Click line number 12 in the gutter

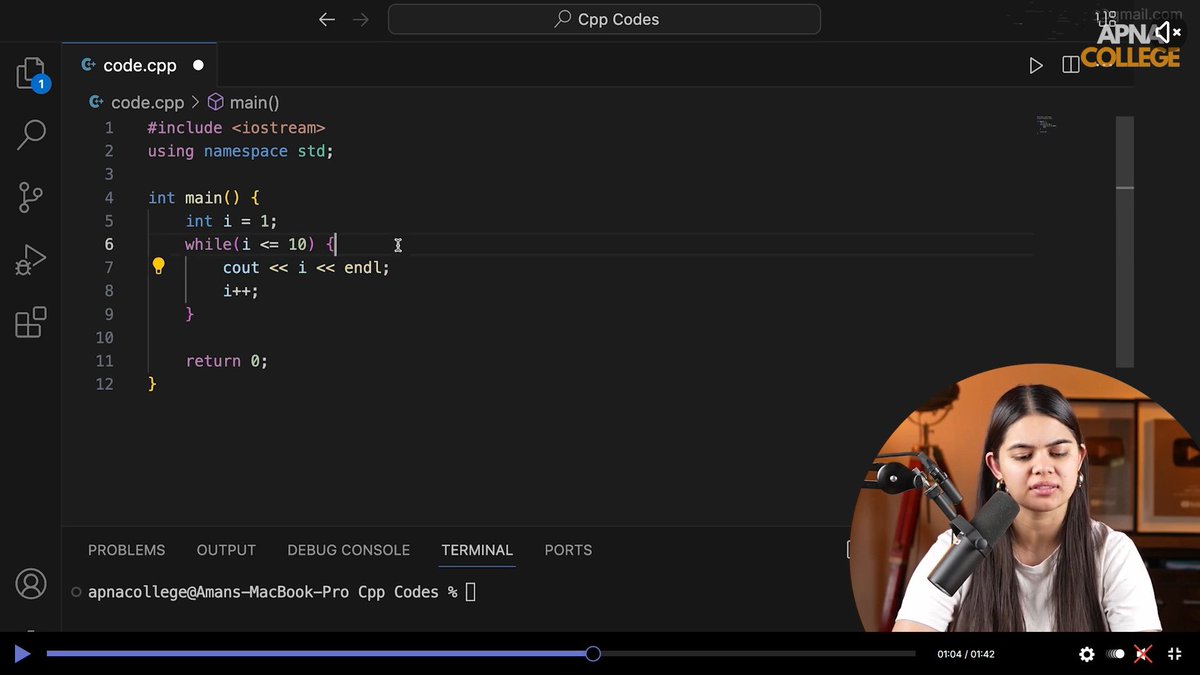(104, 384)
